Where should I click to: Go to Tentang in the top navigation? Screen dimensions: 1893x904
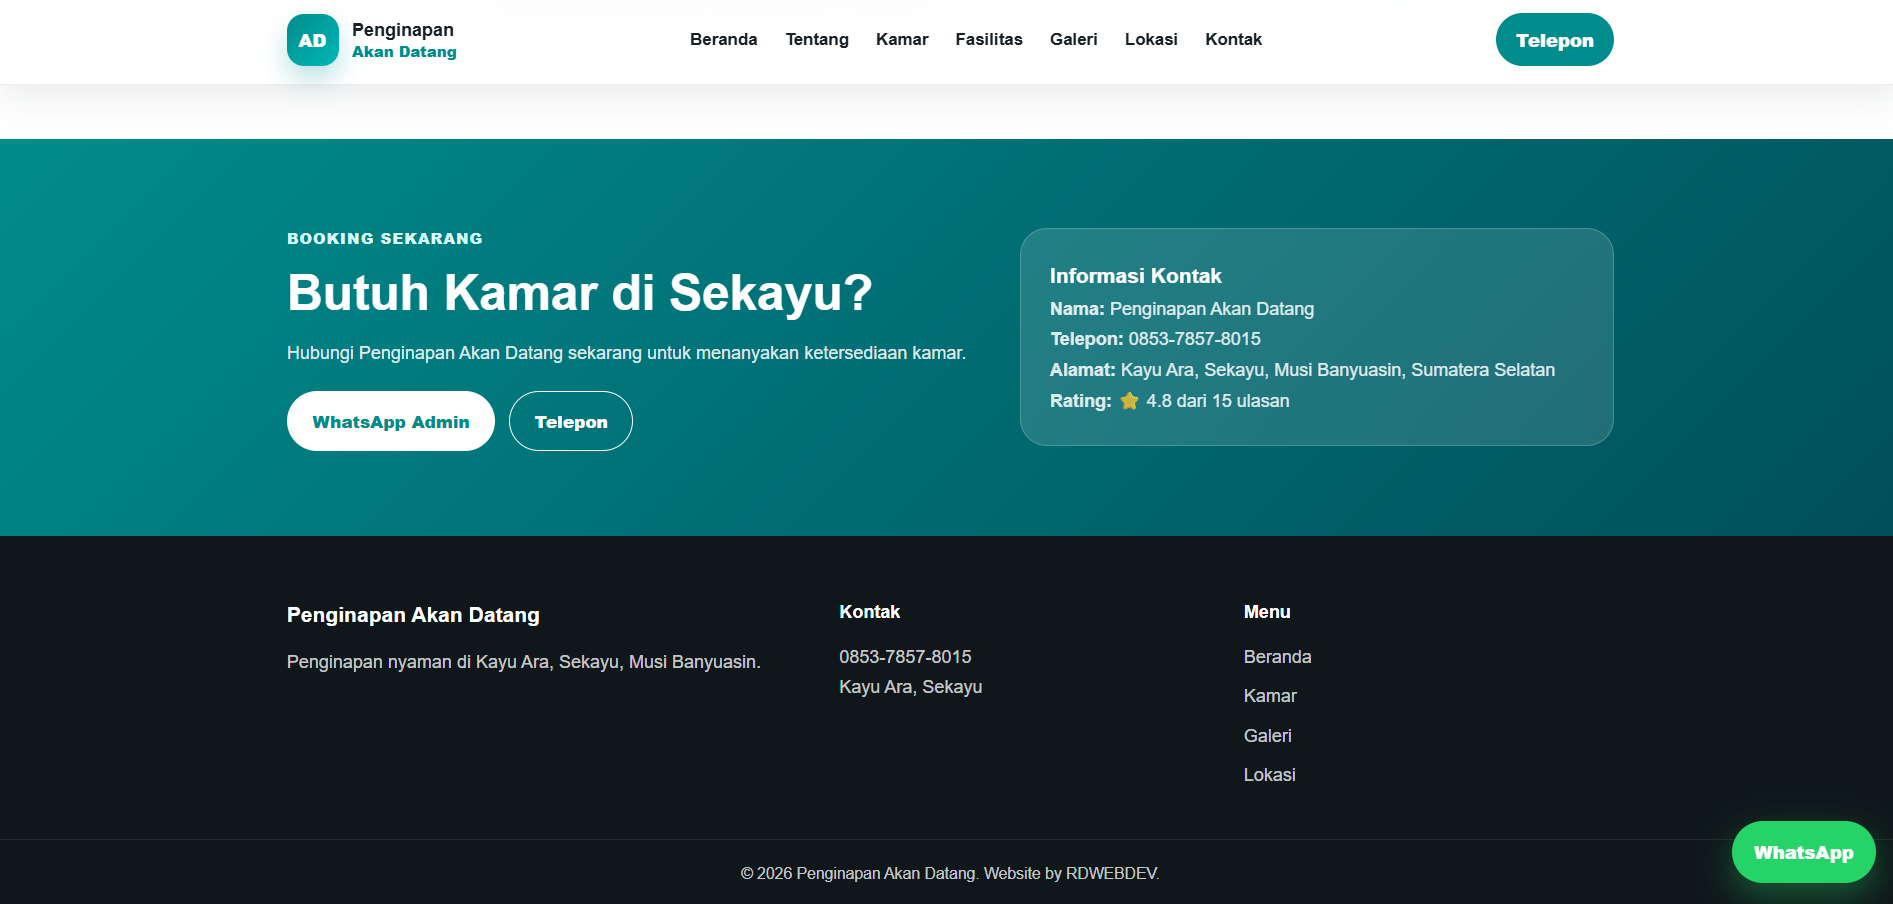tap(817, 39)
